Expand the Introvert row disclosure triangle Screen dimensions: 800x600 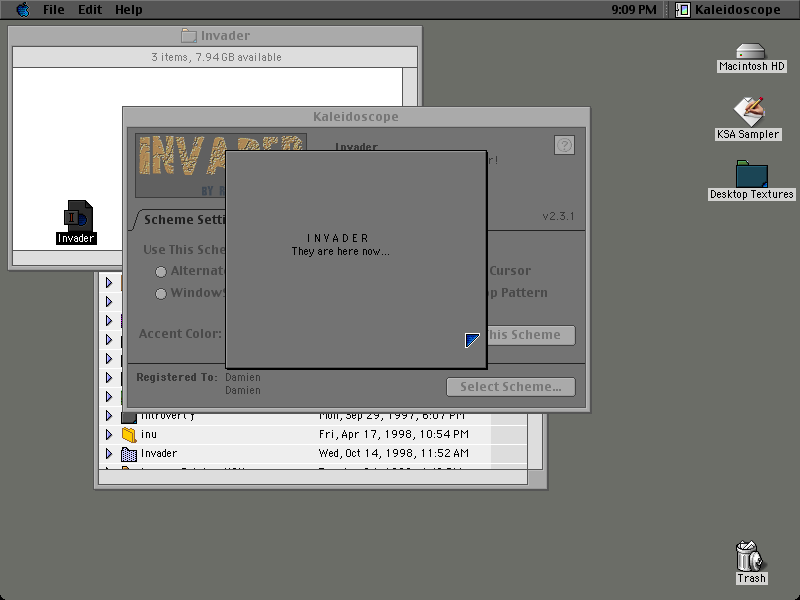(x=109, y=416)
